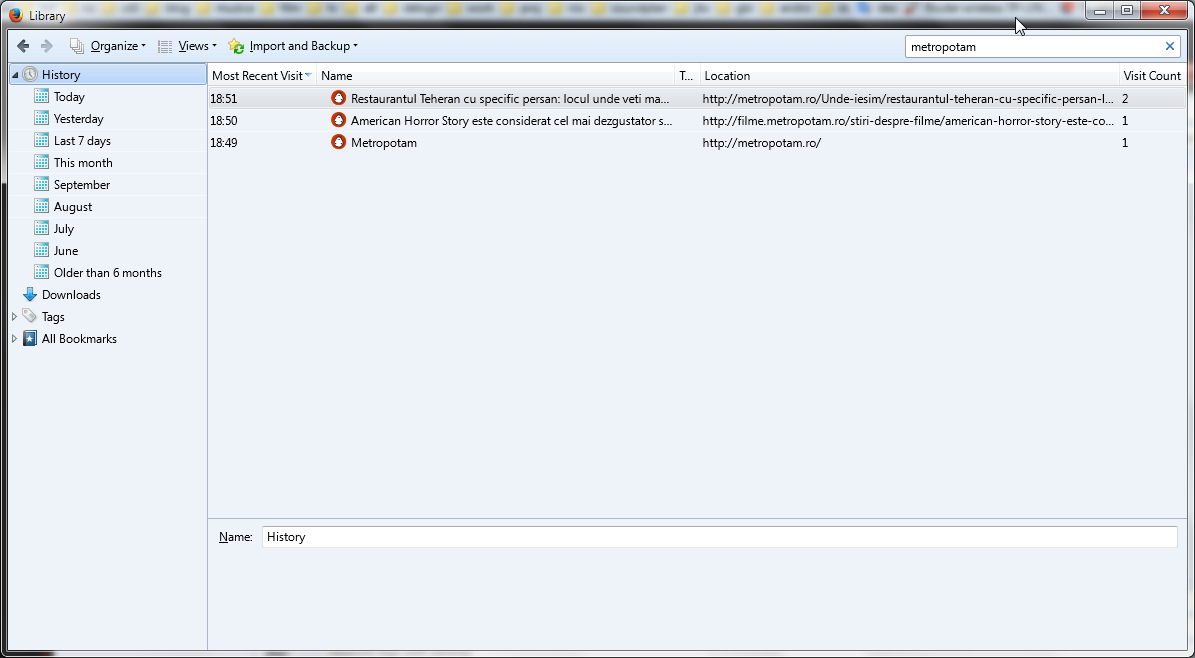Expand the All Bookmarks node

[x=14, y=339]
